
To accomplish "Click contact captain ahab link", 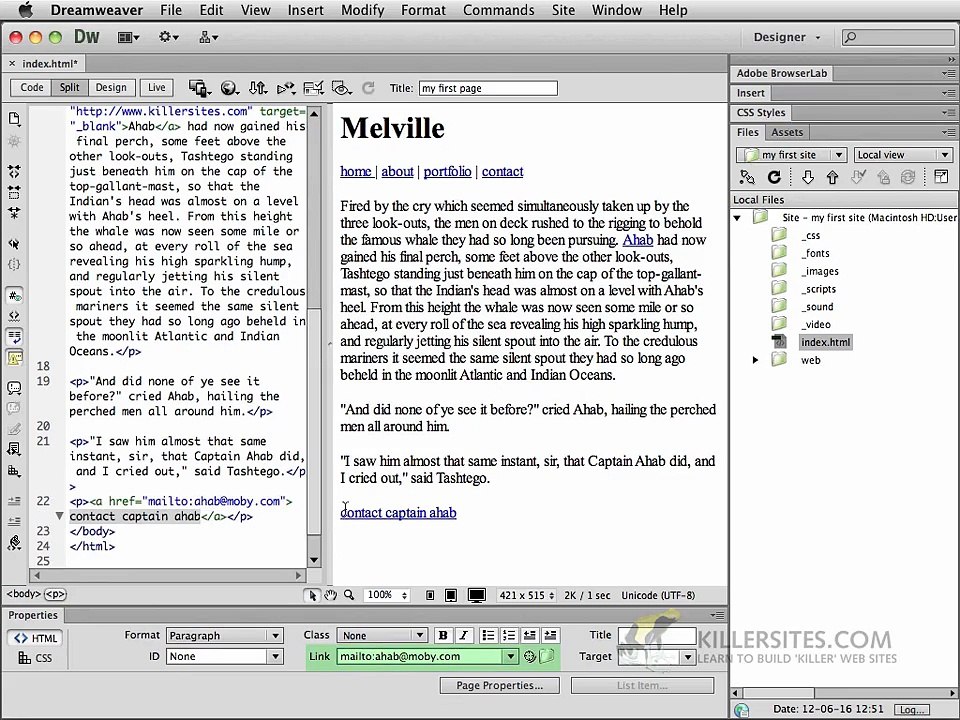I will (x=398, y=512).
